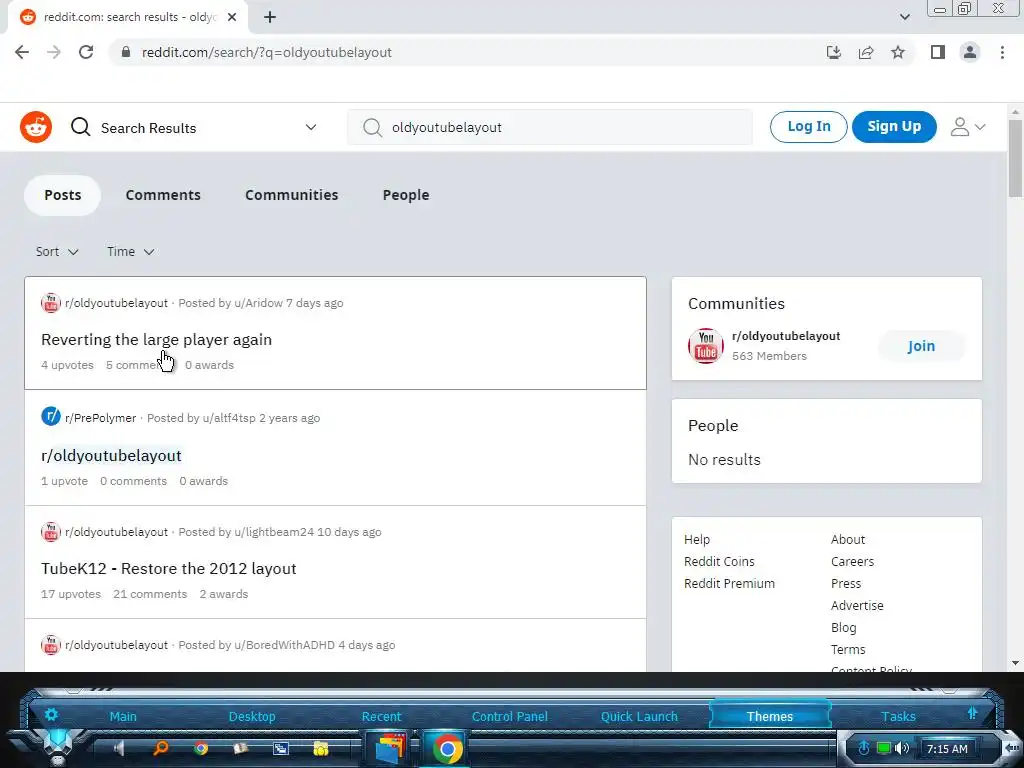
Task: Click the 7:15 AM clock
Action: 947,749
